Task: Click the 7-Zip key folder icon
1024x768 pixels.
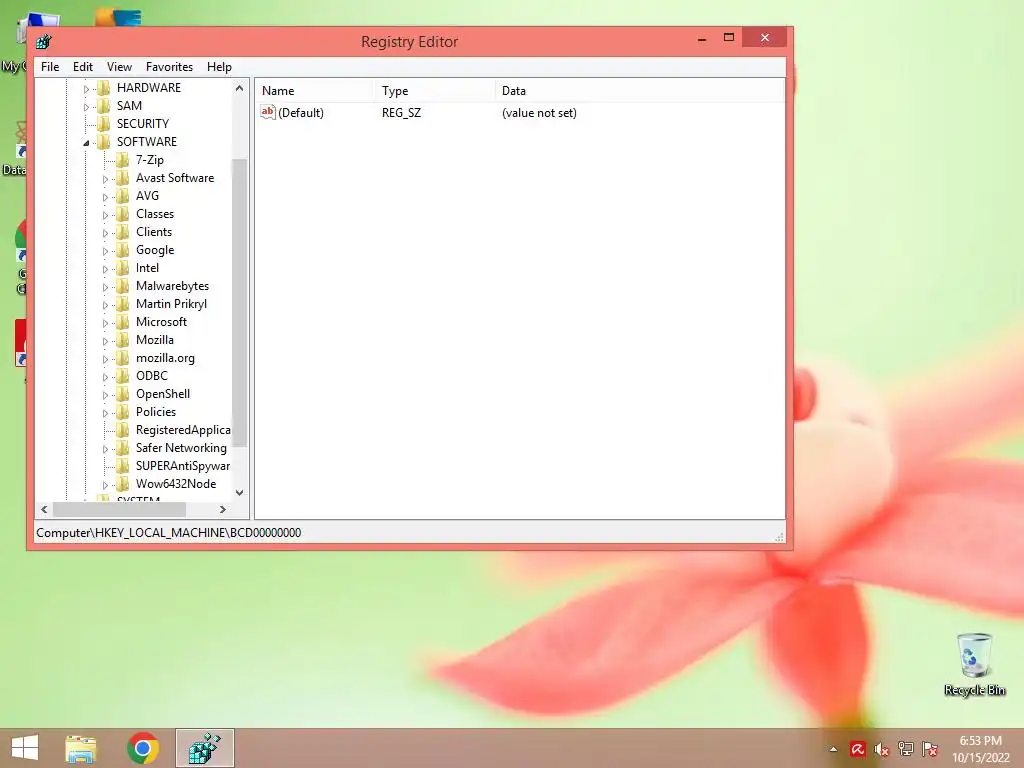Action: [x=122, y=160]
